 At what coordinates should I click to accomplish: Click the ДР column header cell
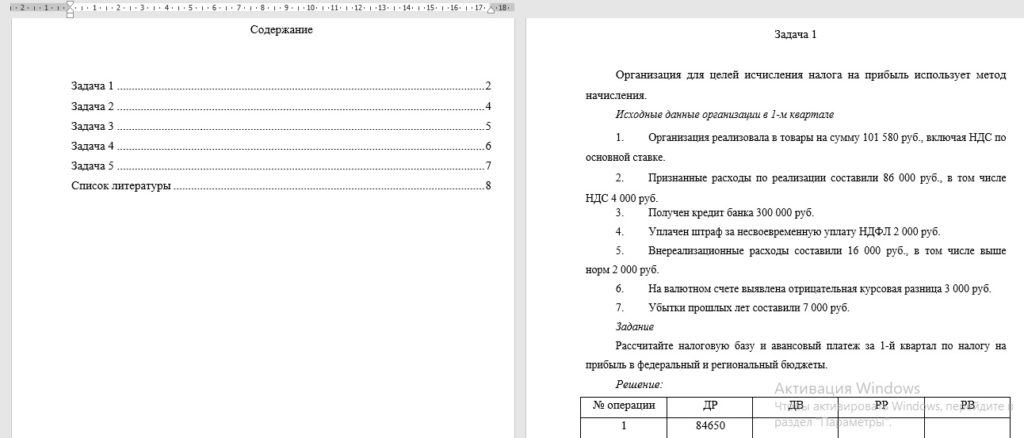(710, 405)
